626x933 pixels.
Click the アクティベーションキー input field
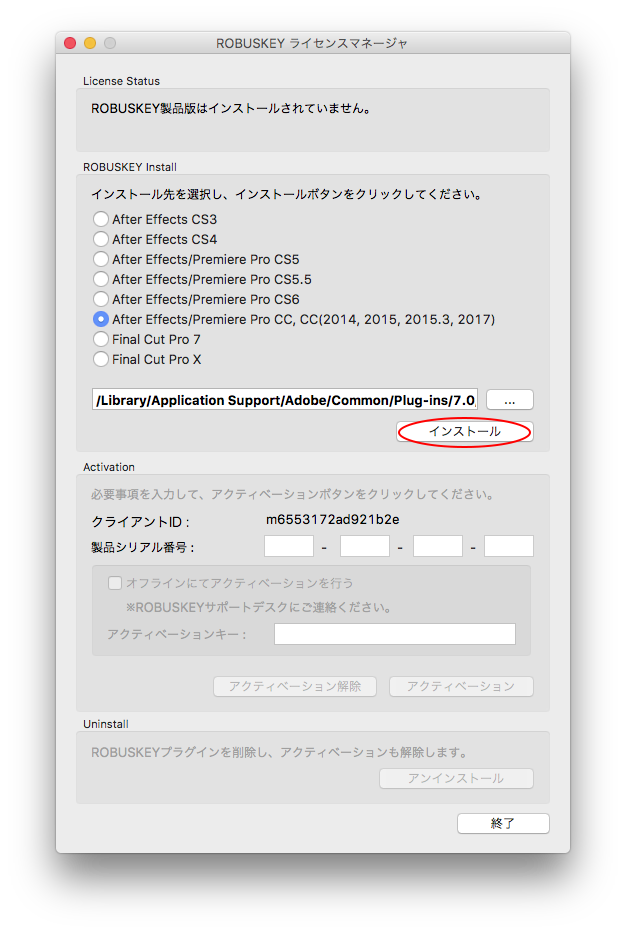[x=395, y=634]
